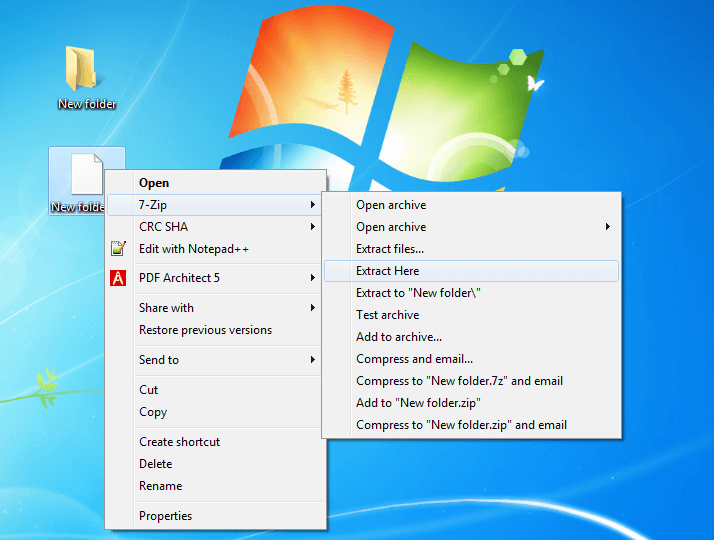The height and width of the screenshot is (540, 714).
Task: Click the first Open archive submenu item
Action: click(x=471, y=205)
